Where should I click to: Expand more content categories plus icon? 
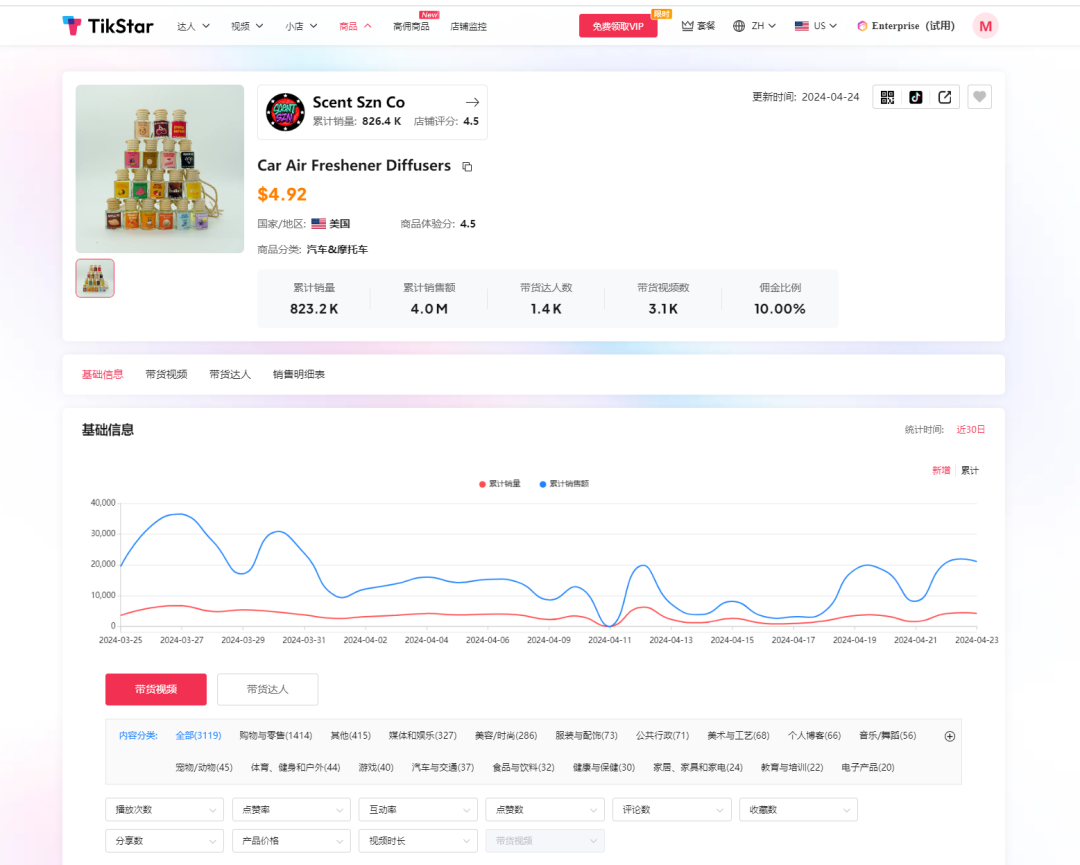point(949,736)
